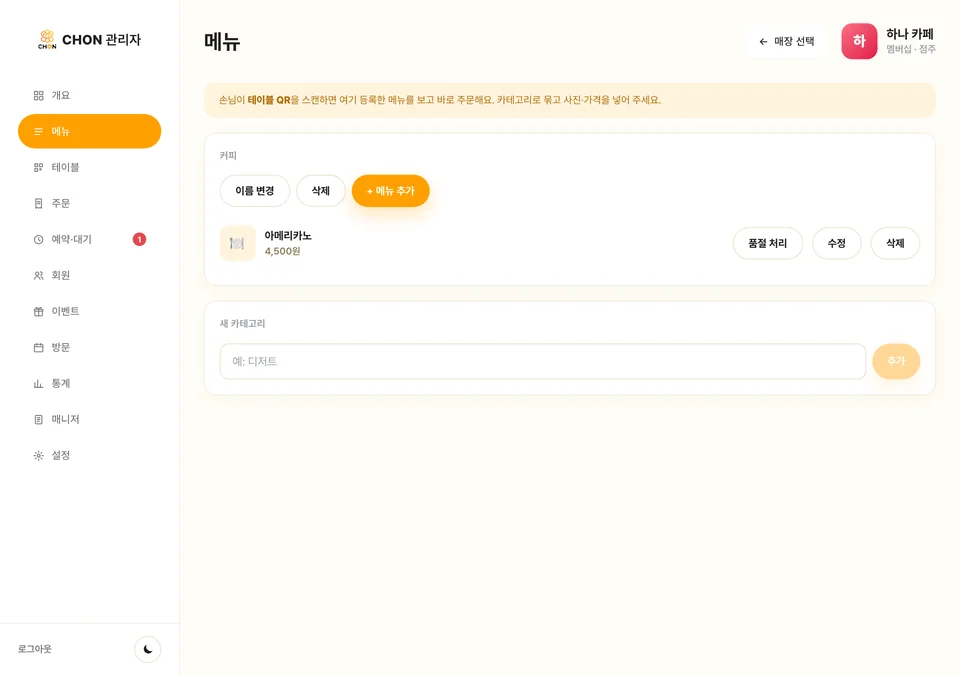The height and width of the screenshot is (675, 960).
Task: Click the people icon beside 회원
Action: pyautogui.click(x=39, y=276)
